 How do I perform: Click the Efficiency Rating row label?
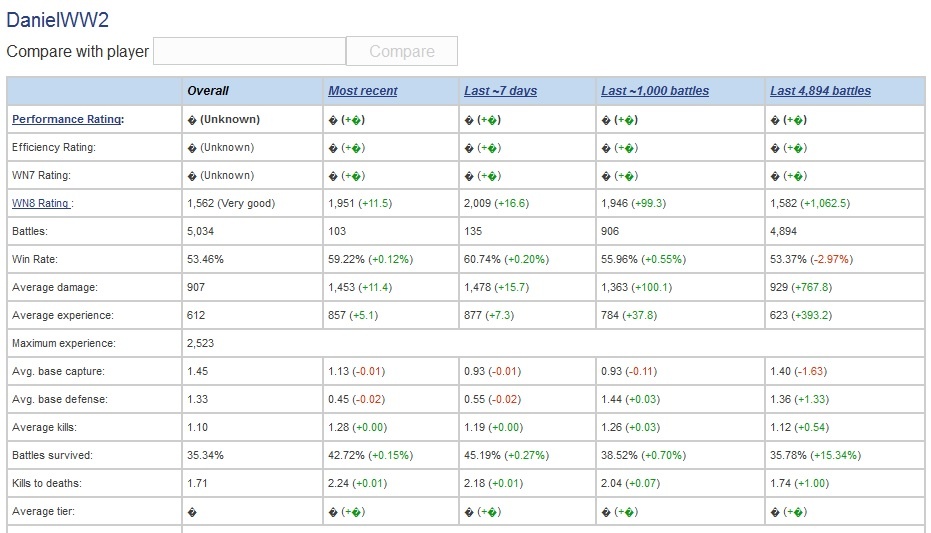[x=55, y=147]
